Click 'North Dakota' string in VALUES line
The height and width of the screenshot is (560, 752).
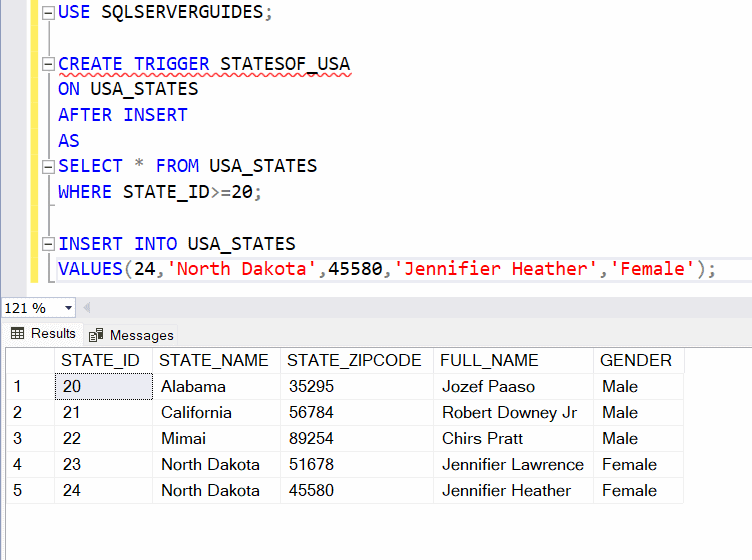pos(241,269)
